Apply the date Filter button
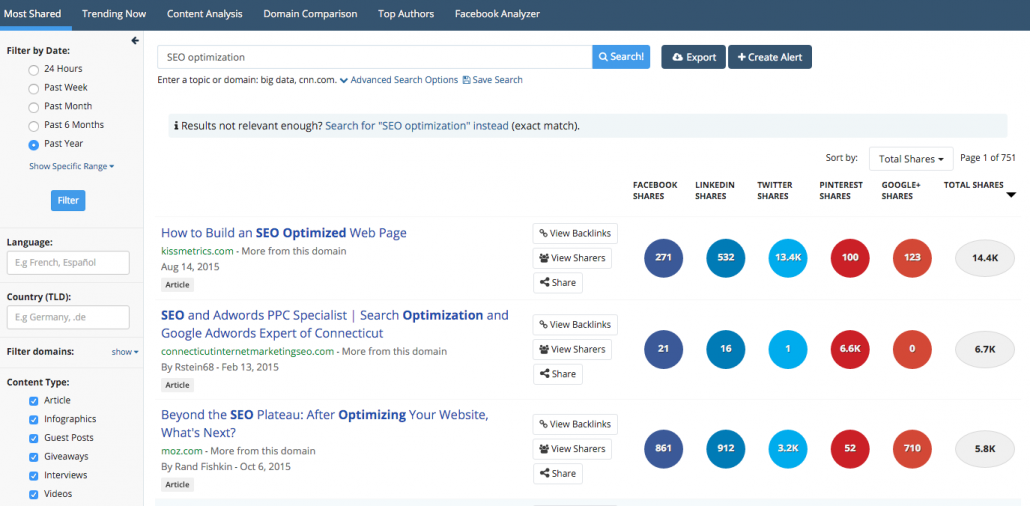Screen dimensions: 1030x506 (x=68, y=200)
